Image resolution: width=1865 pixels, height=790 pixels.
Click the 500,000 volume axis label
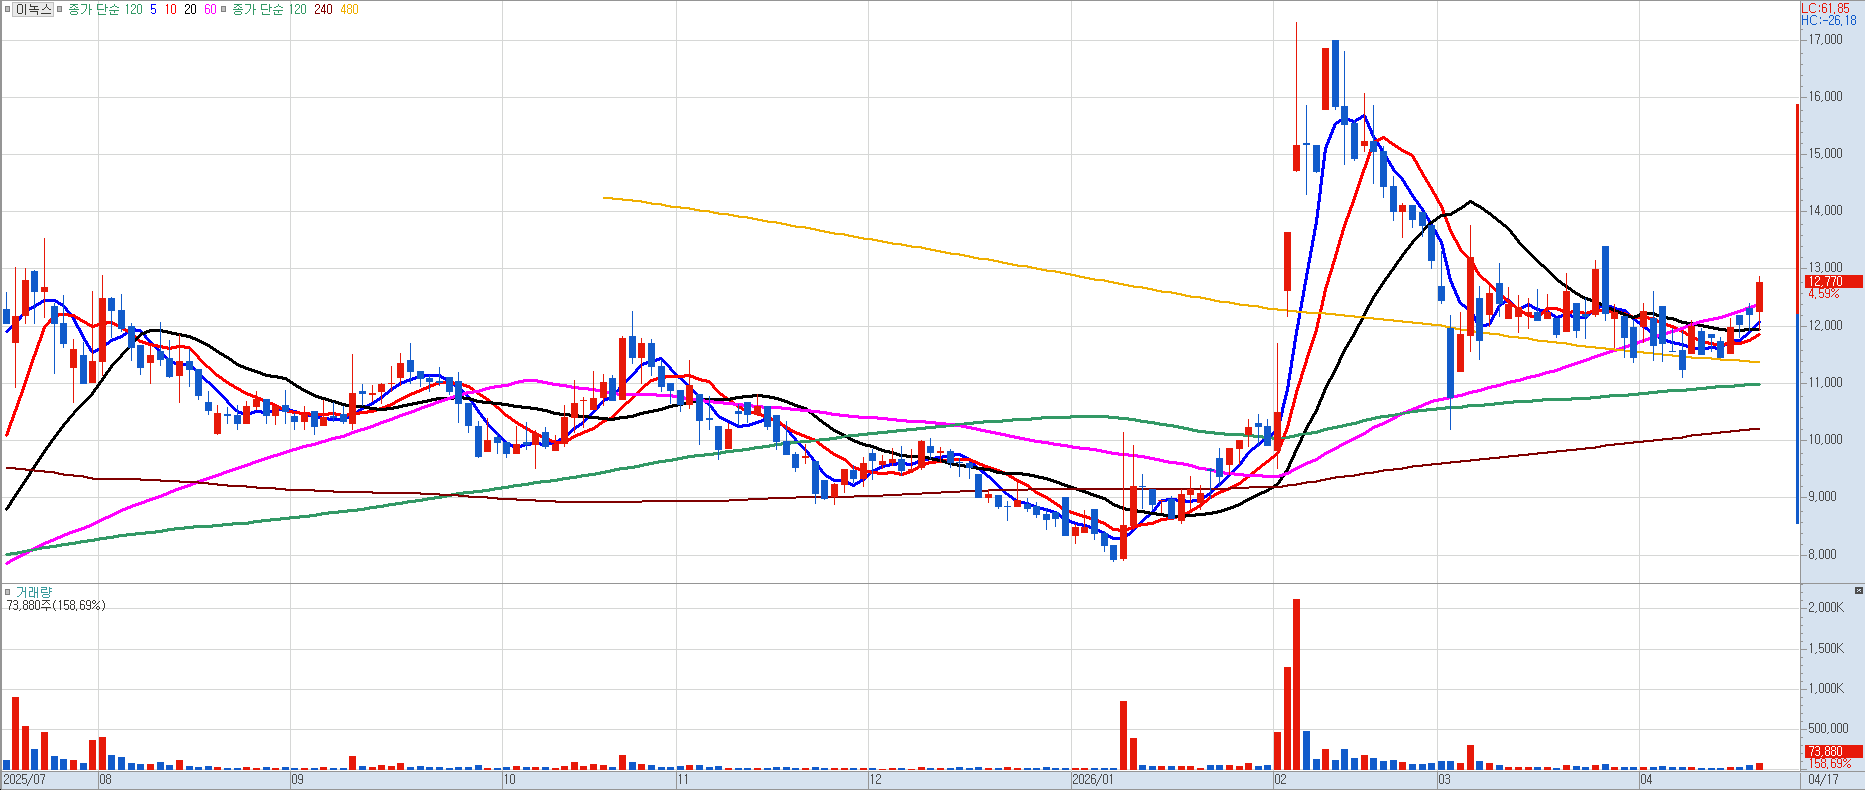[1828, 729]
